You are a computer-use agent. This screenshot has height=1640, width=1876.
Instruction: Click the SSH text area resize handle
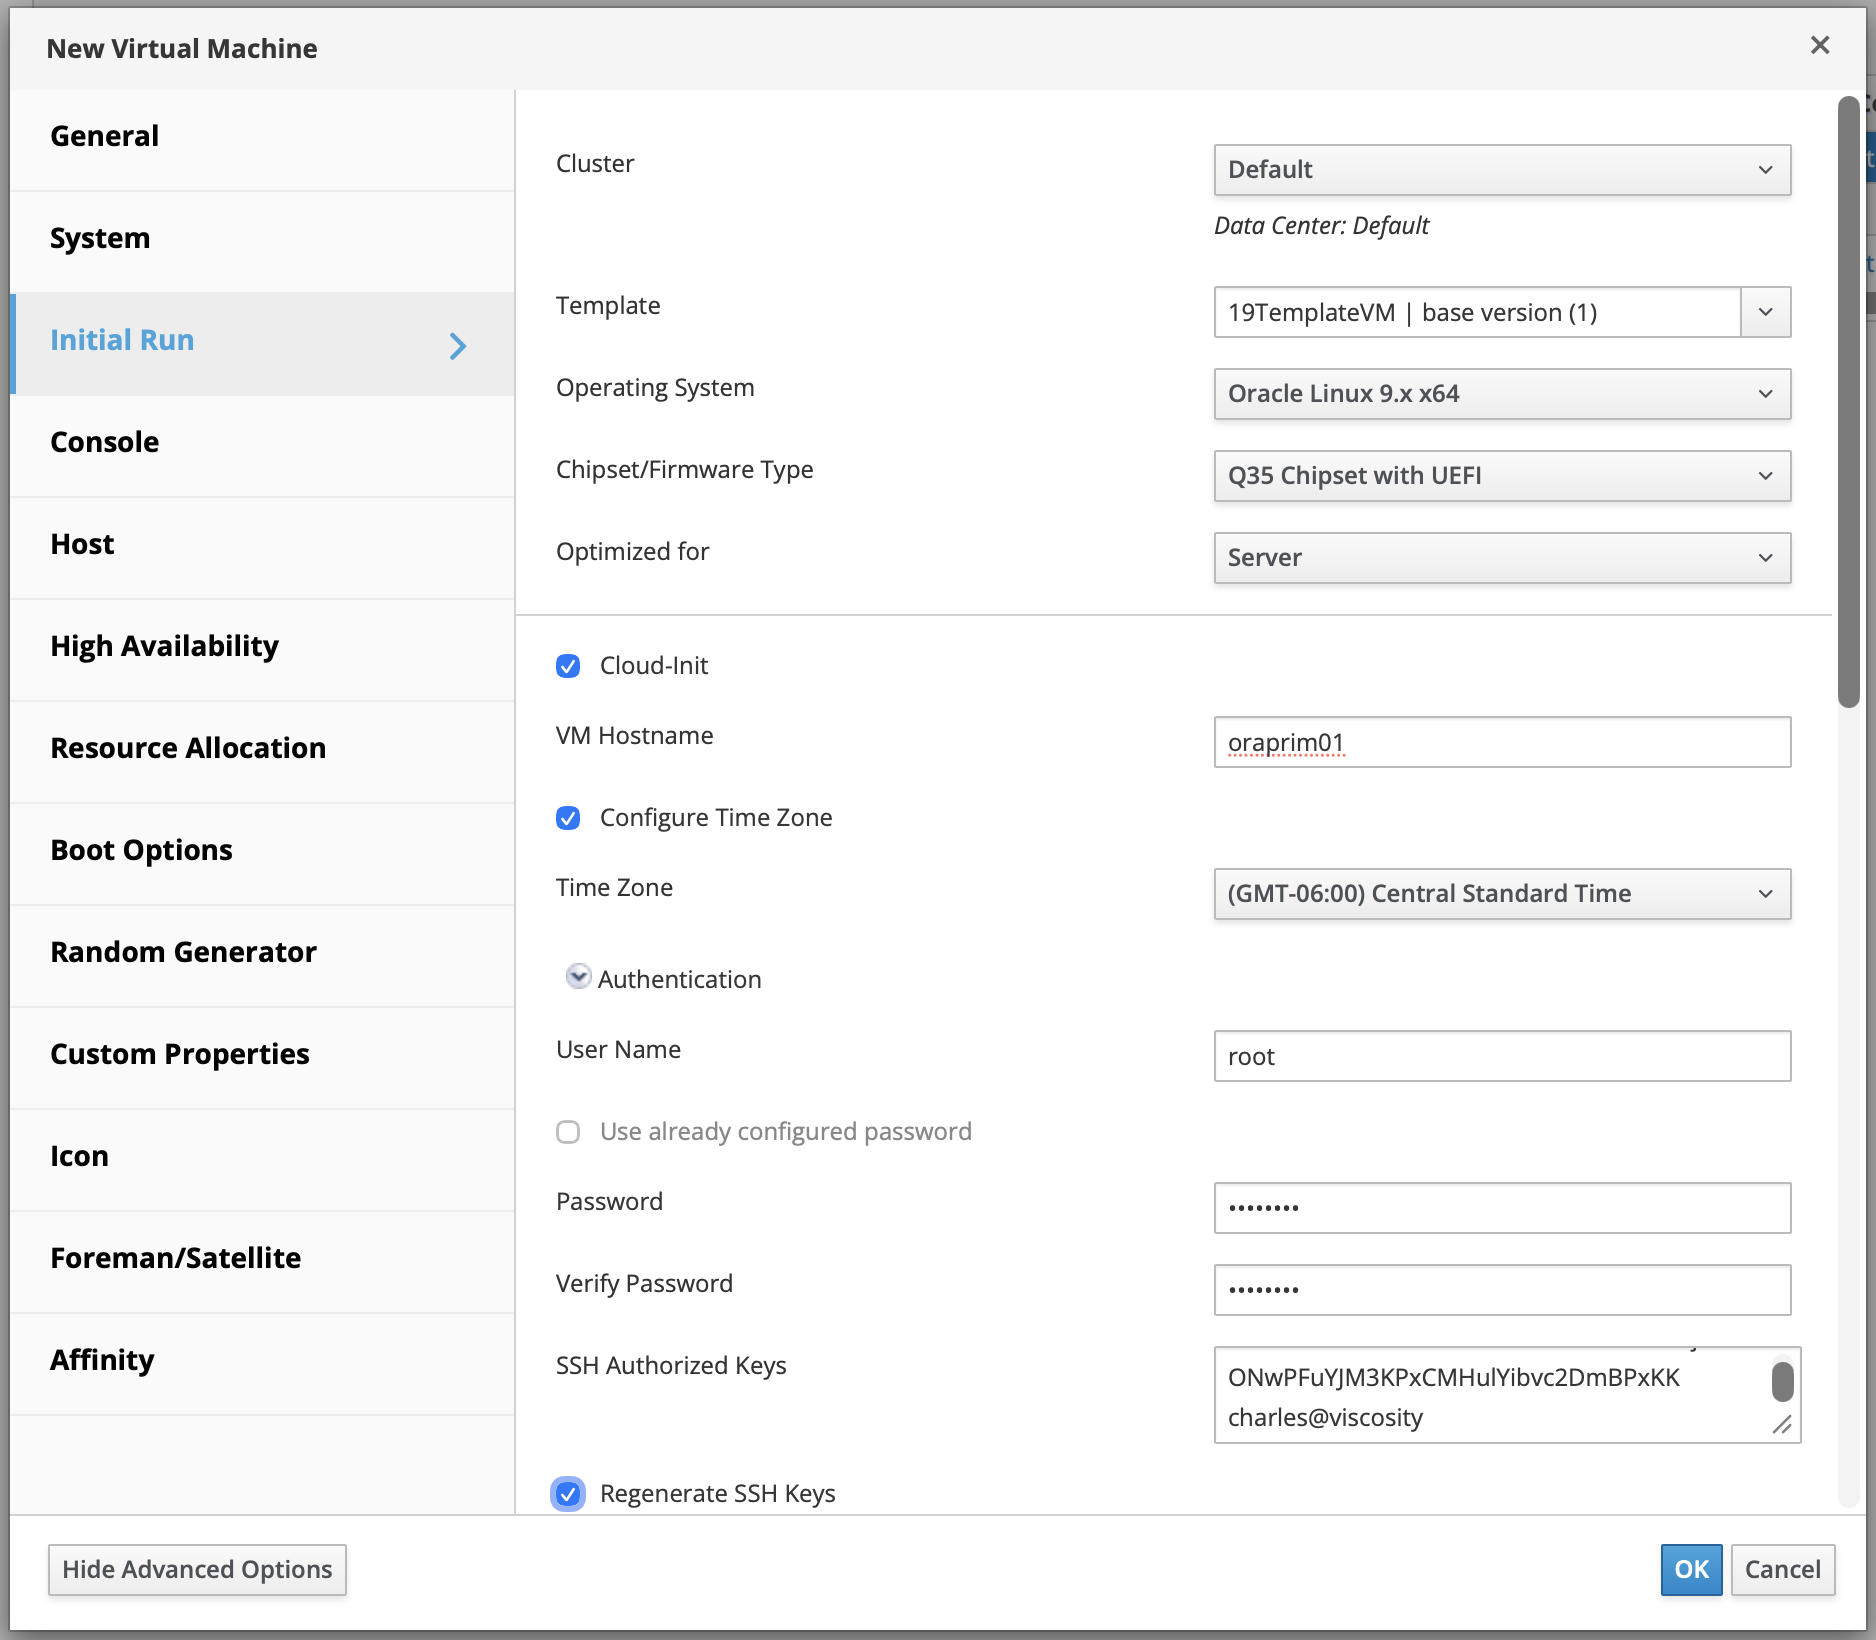[x=1782, y=1425]
